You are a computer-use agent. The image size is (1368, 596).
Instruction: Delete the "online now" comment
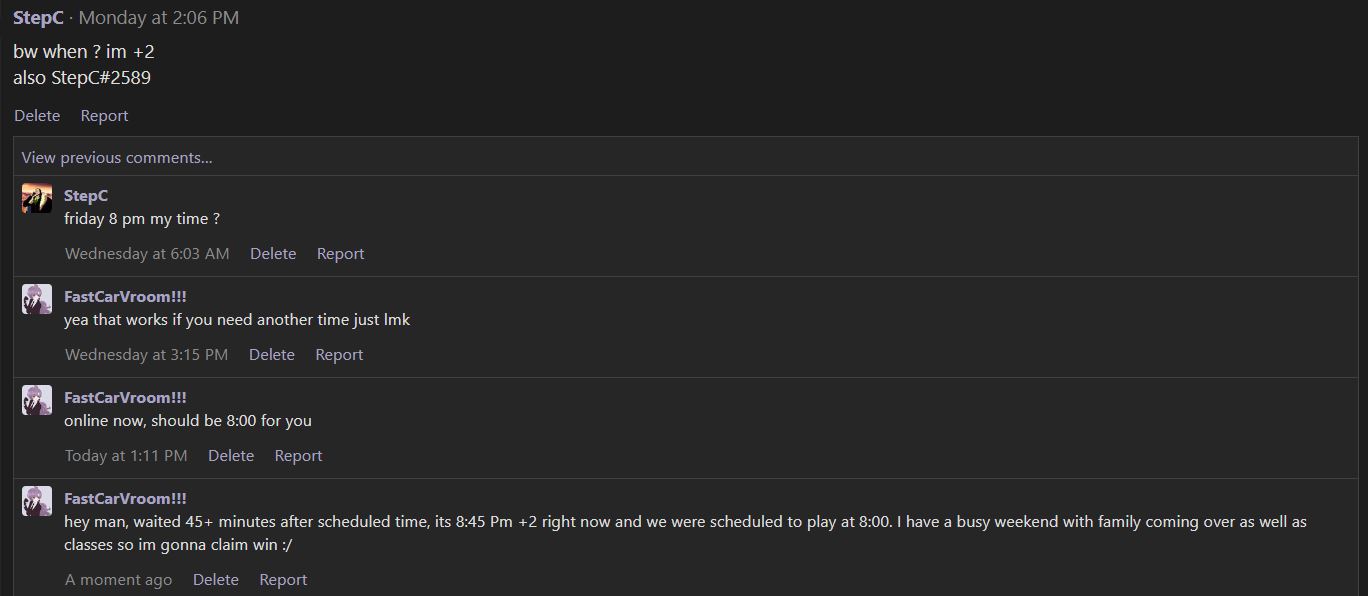(231, 456)
